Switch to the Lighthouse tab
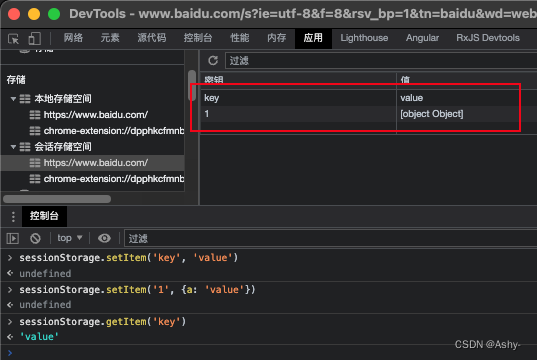Image resolution: width=537 pixels, height=360 pixels. (x=364, y=38)
